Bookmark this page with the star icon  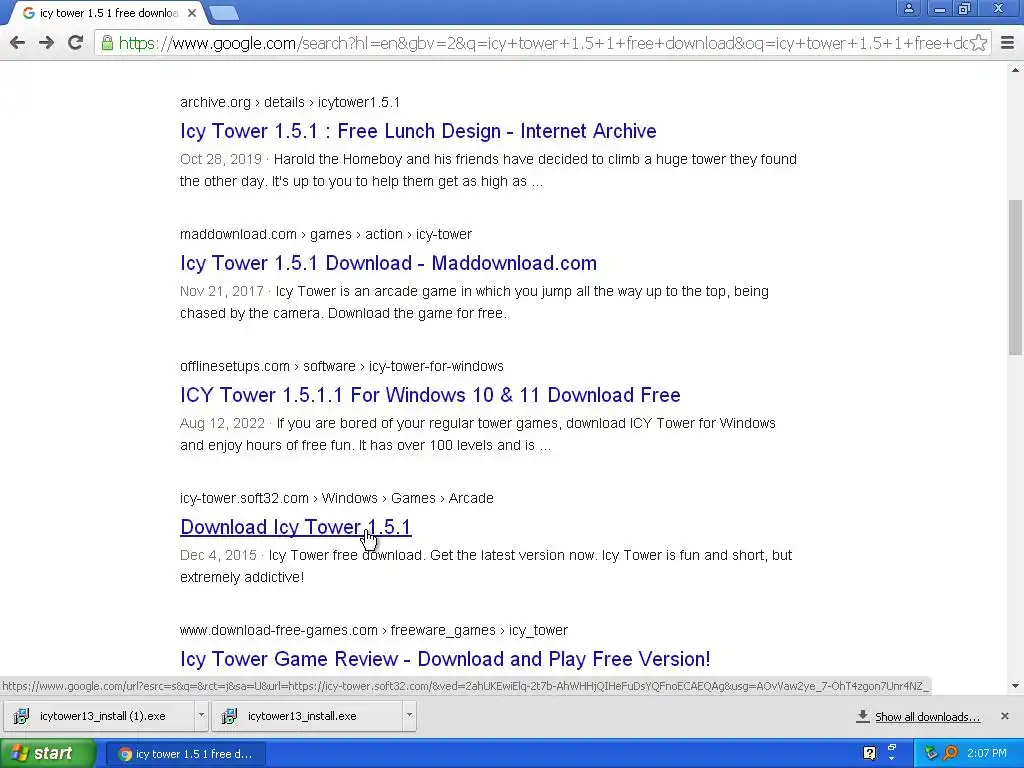pyautogui.click(x=978, y=43)
